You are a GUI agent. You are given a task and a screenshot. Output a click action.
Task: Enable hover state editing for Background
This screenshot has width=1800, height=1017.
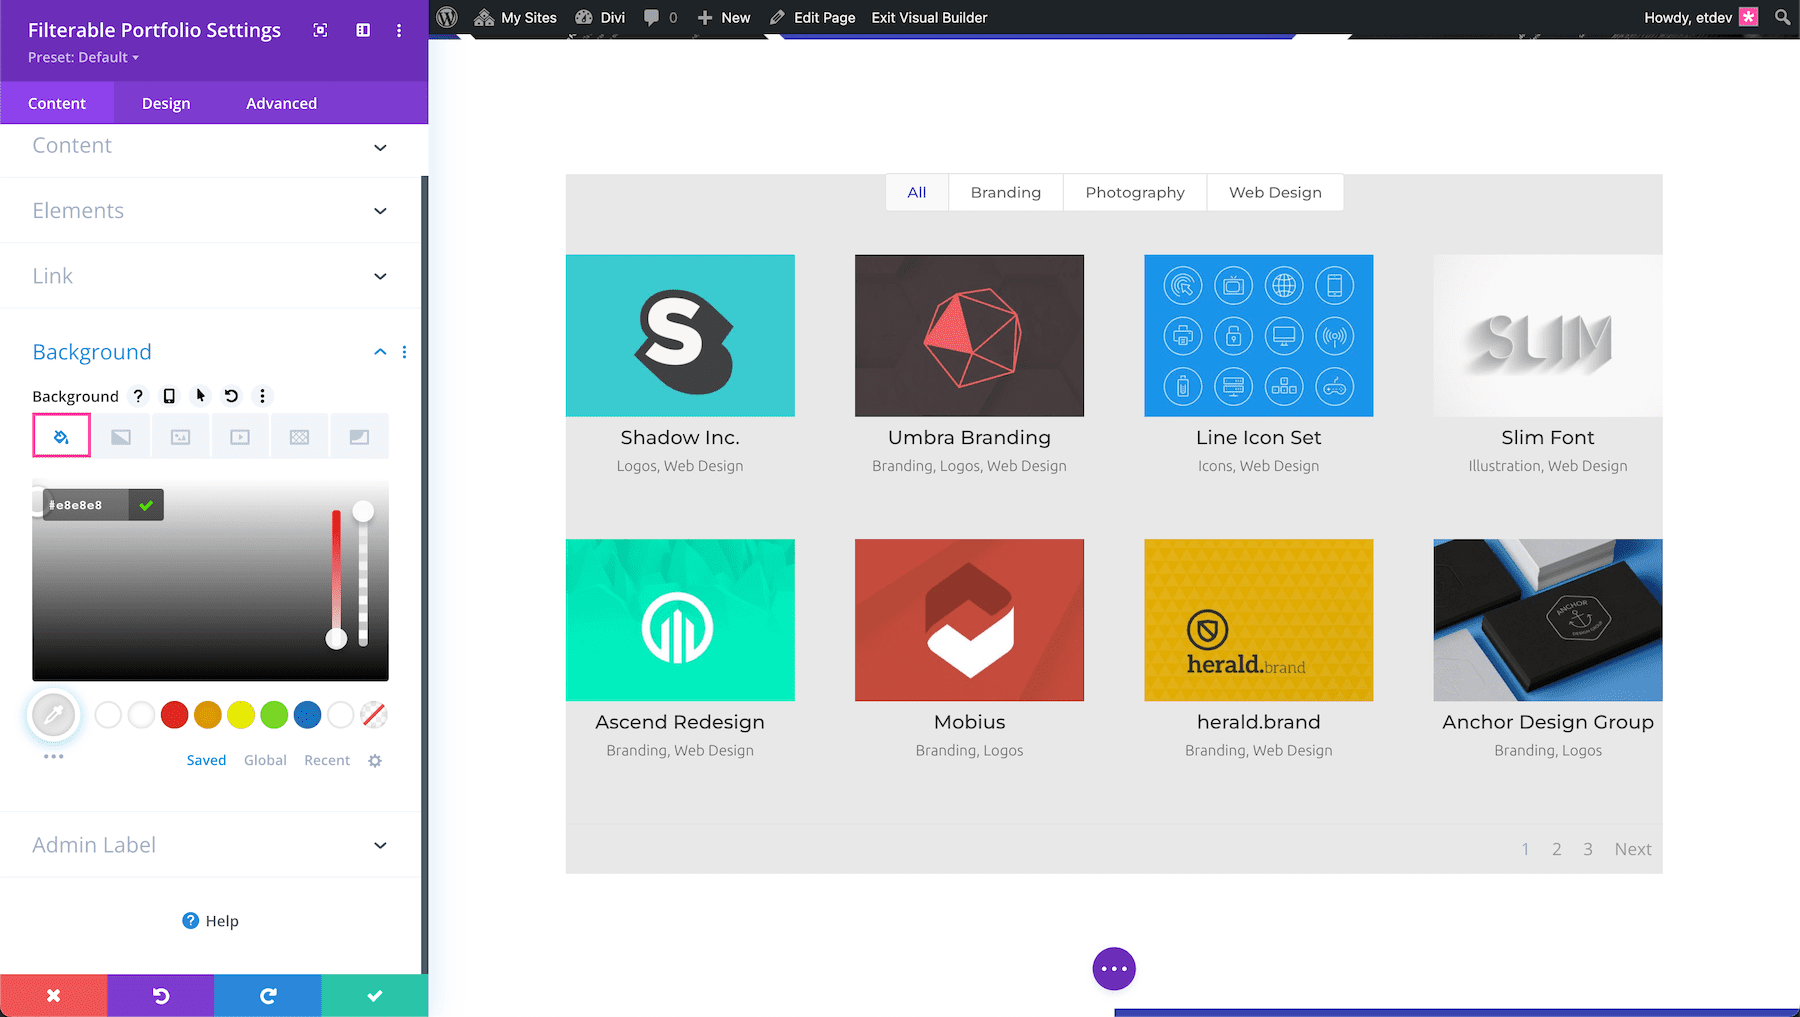coord(200,395)
